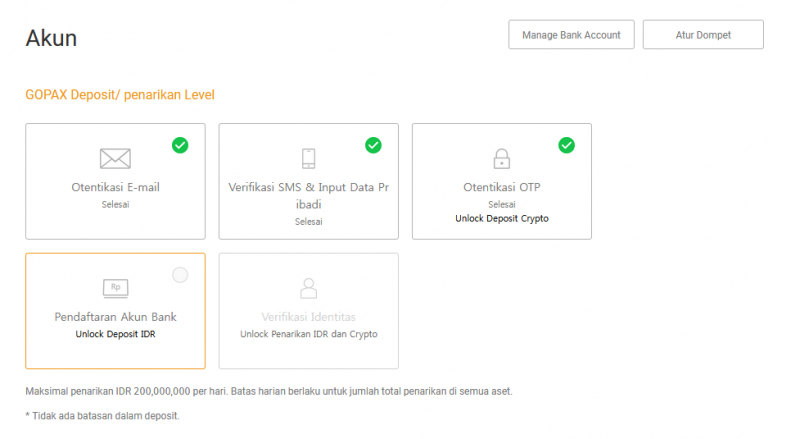Click the Atur Dompet button
Viewport: 800px width, 439px height.
(703, 35)
